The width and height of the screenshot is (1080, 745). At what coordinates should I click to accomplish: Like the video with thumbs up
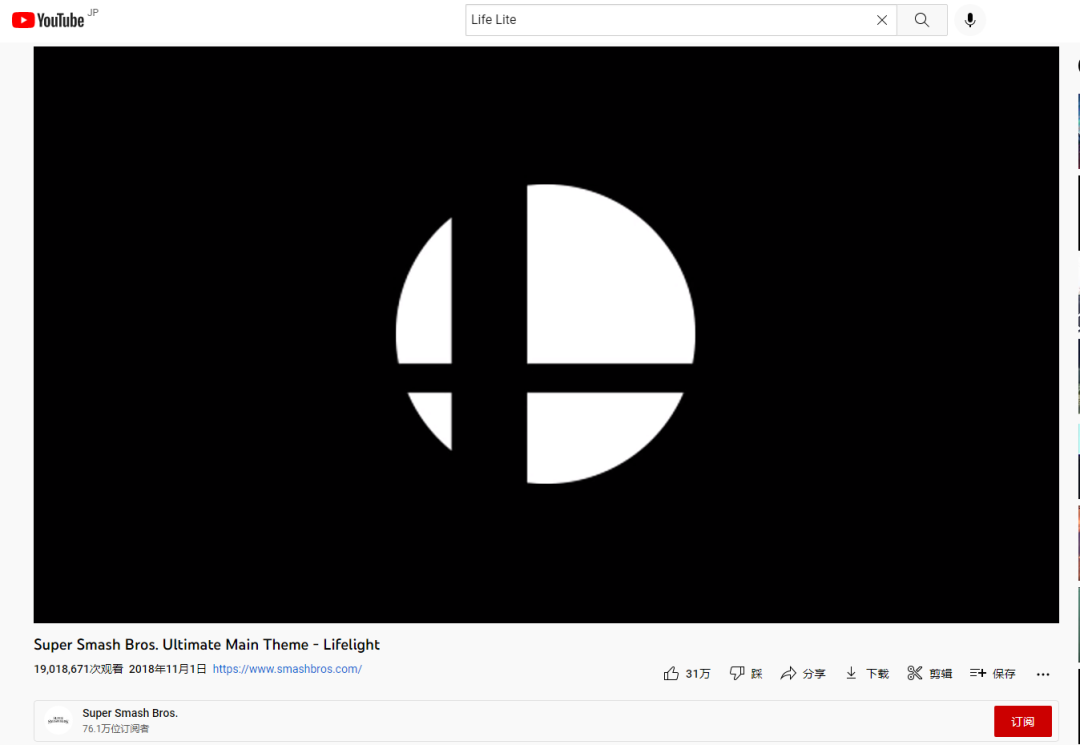[687, 673]
